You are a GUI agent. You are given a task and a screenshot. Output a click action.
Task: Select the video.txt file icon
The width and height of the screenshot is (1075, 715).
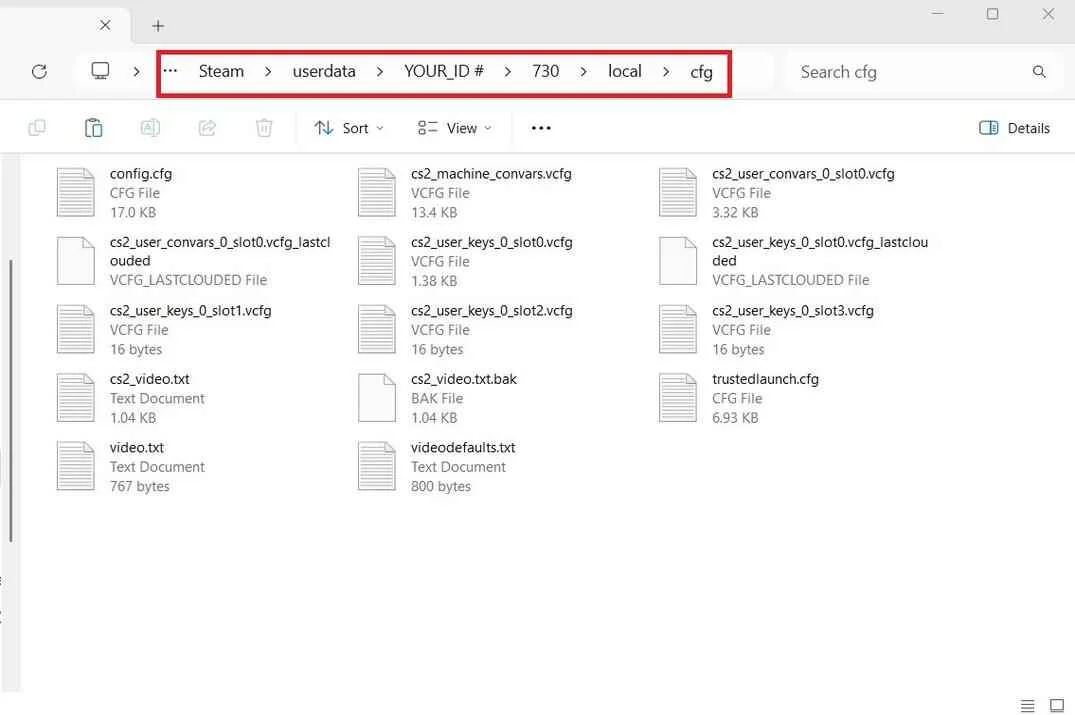point(75,466)
